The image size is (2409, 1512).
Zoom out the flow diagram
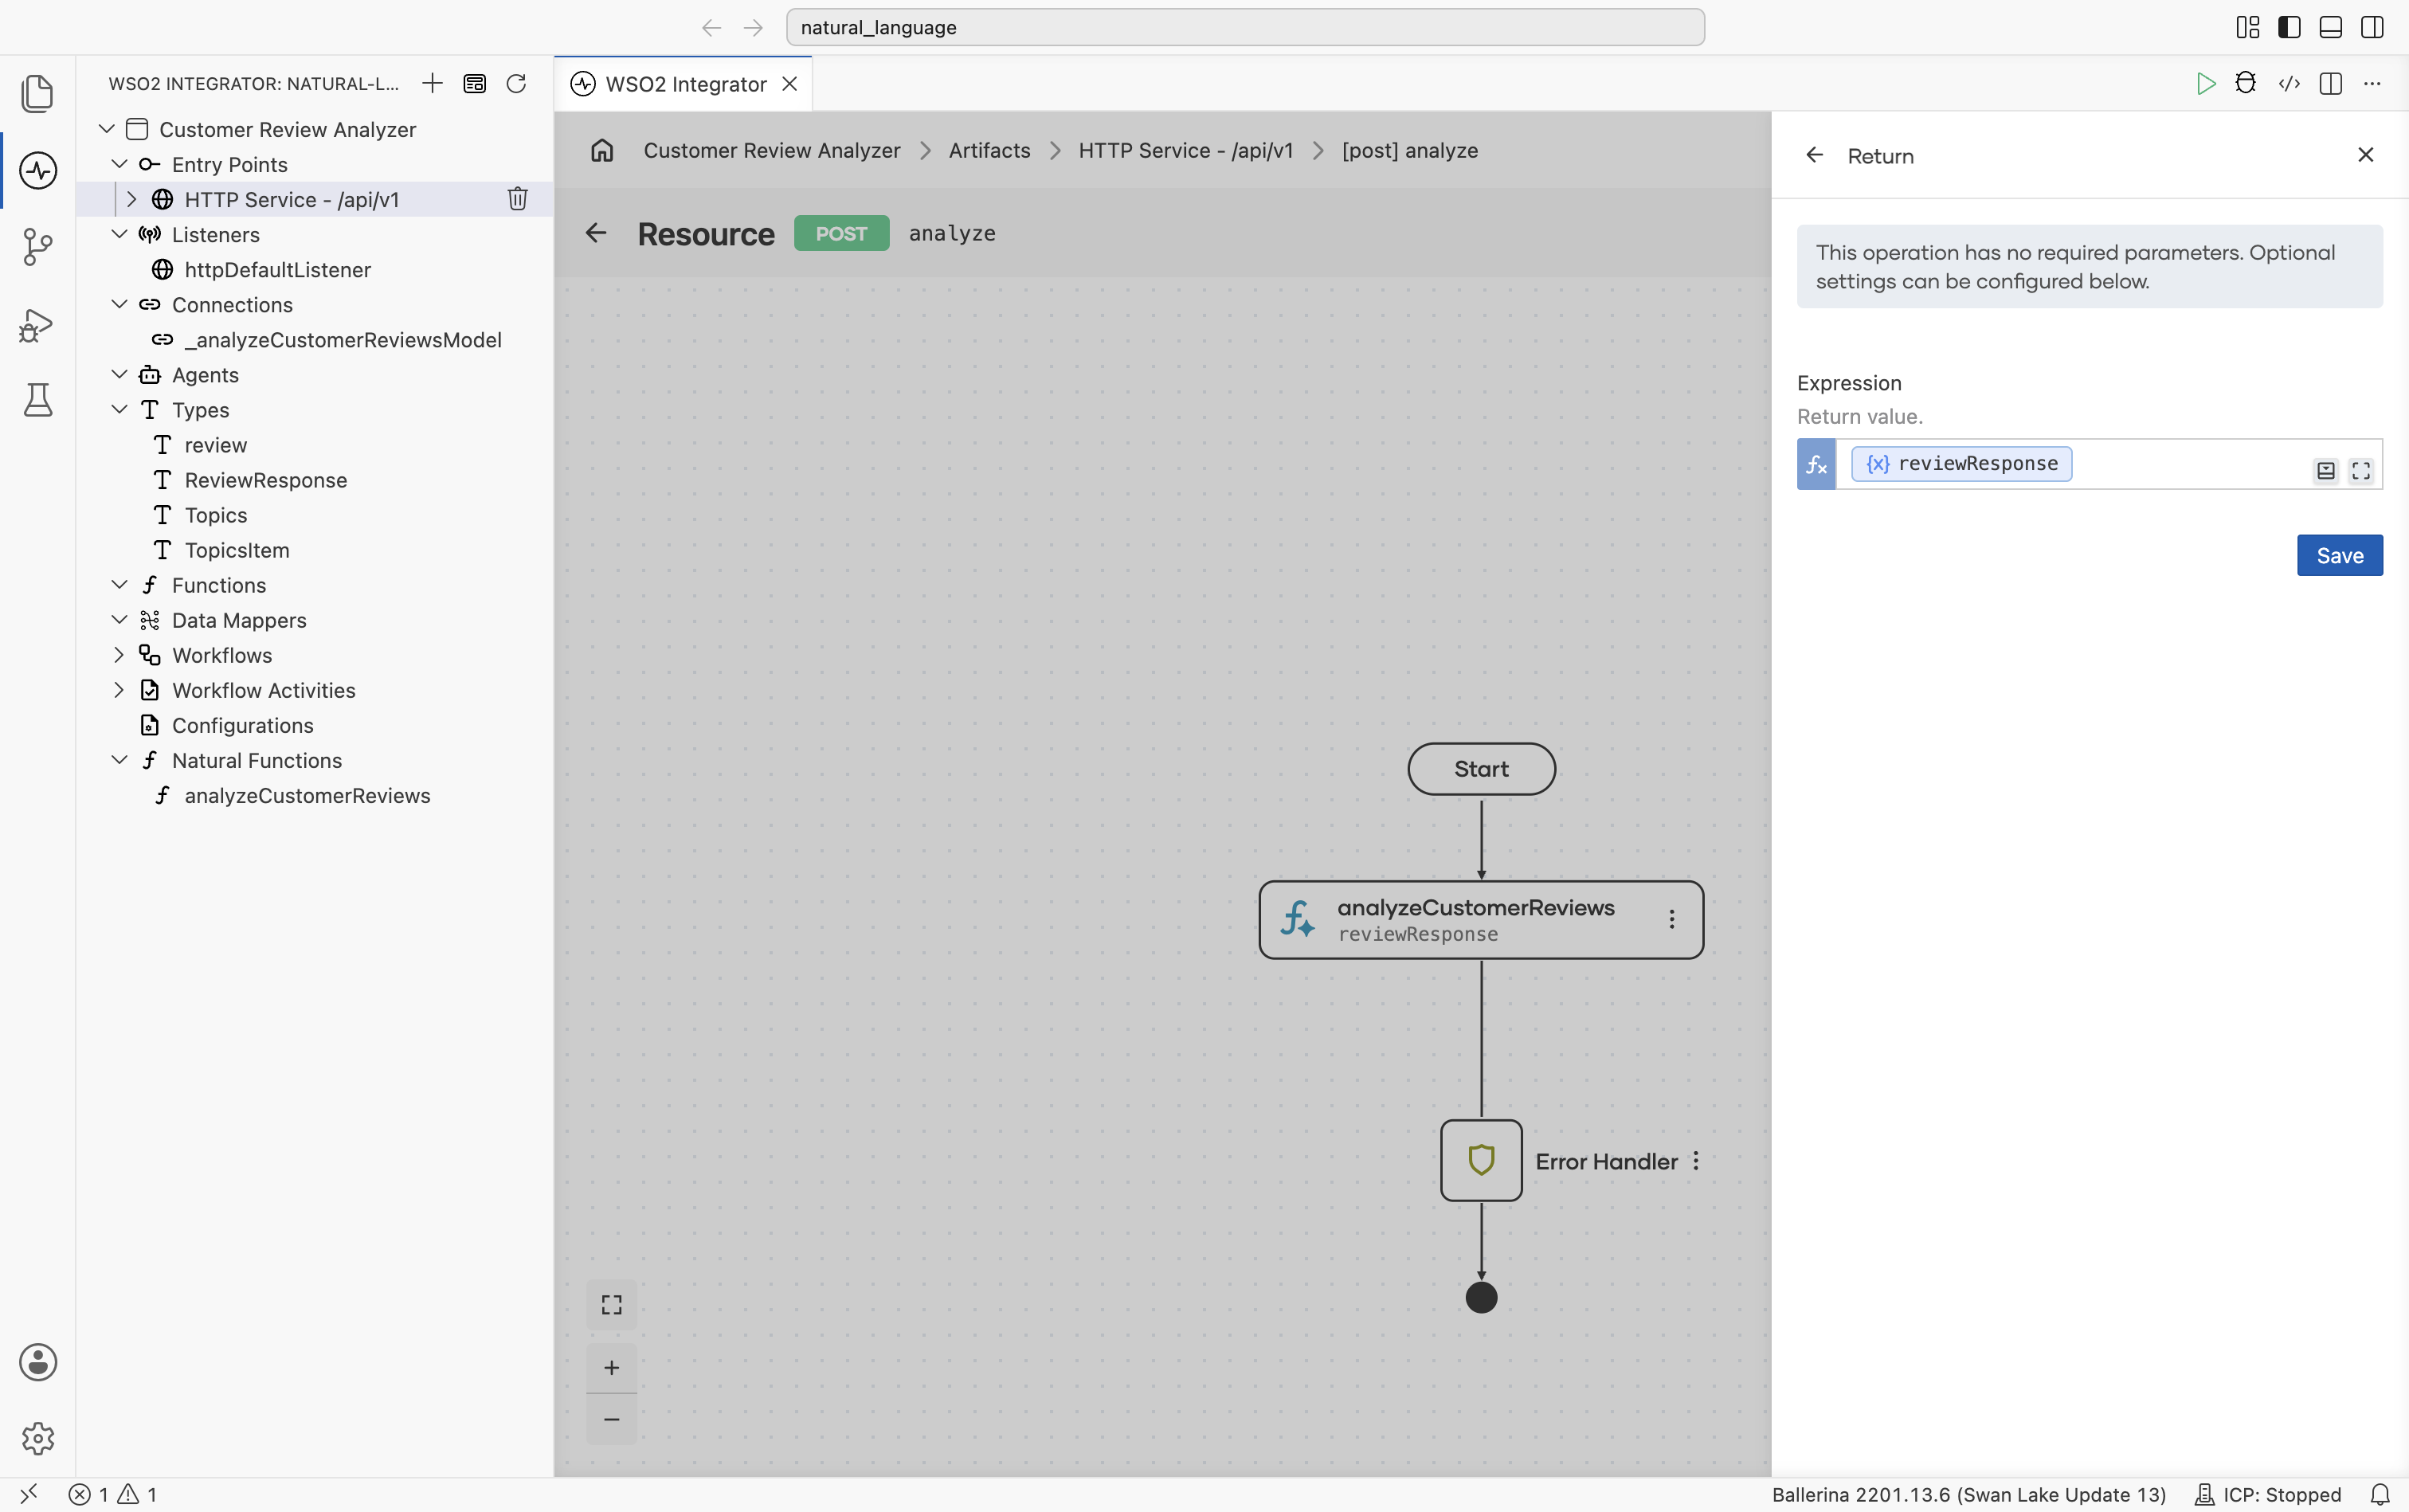pyautogui.click(x=612, y=1419)
